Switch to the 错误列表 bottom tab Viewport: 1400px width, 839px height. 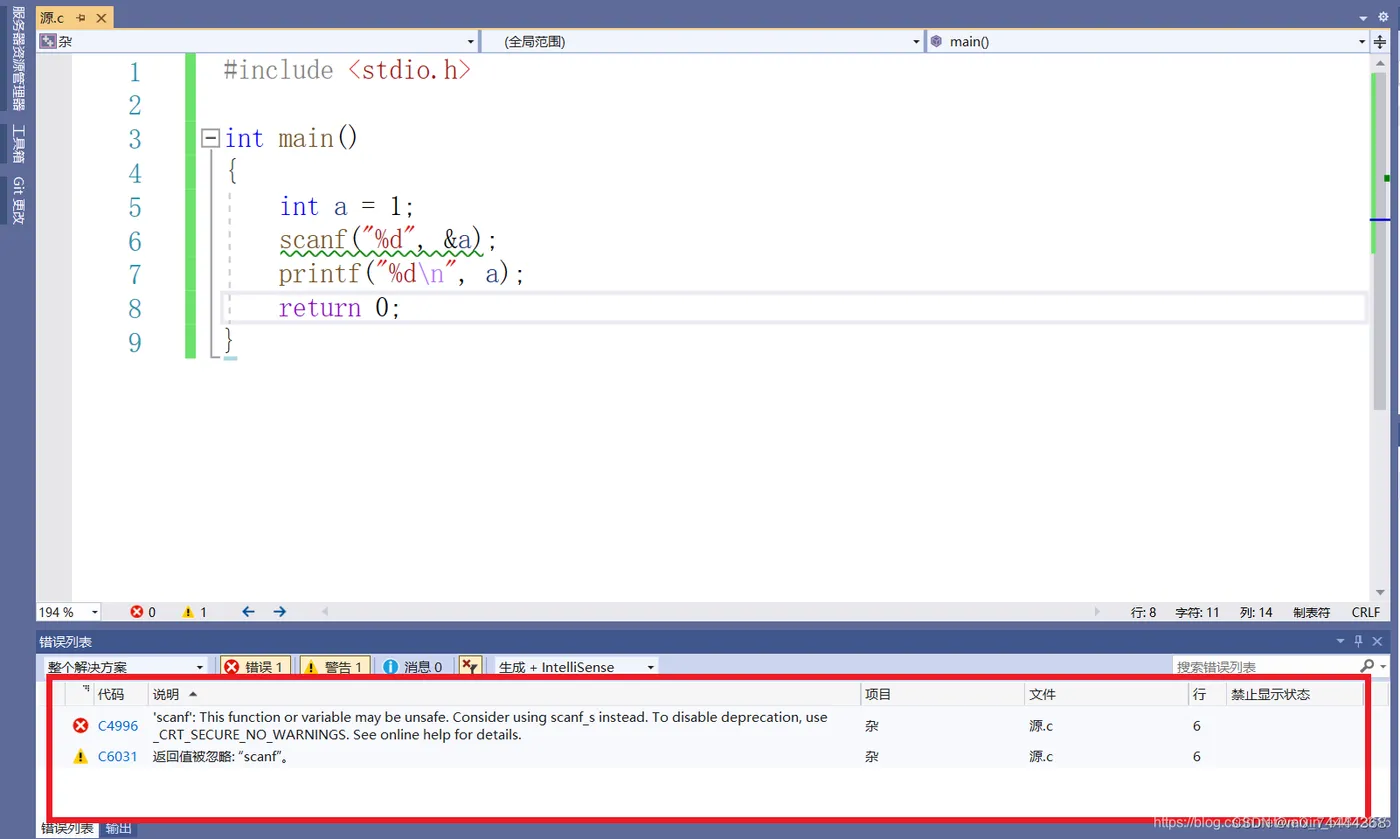pos(67,829)
